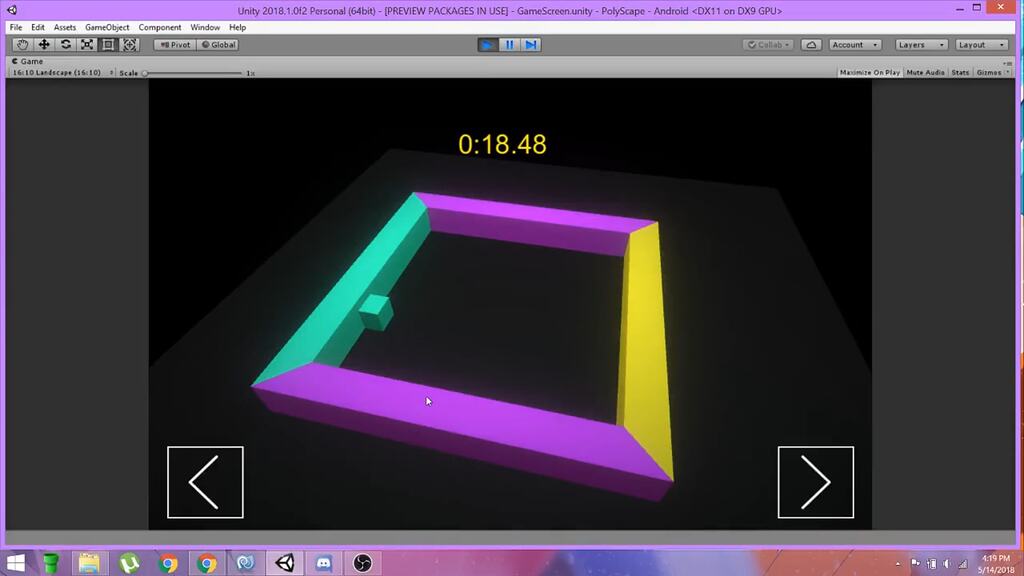This screenshot has width=1024, height=576.
Task: Open the Layout dropdown
Action: tap(981, 44)
